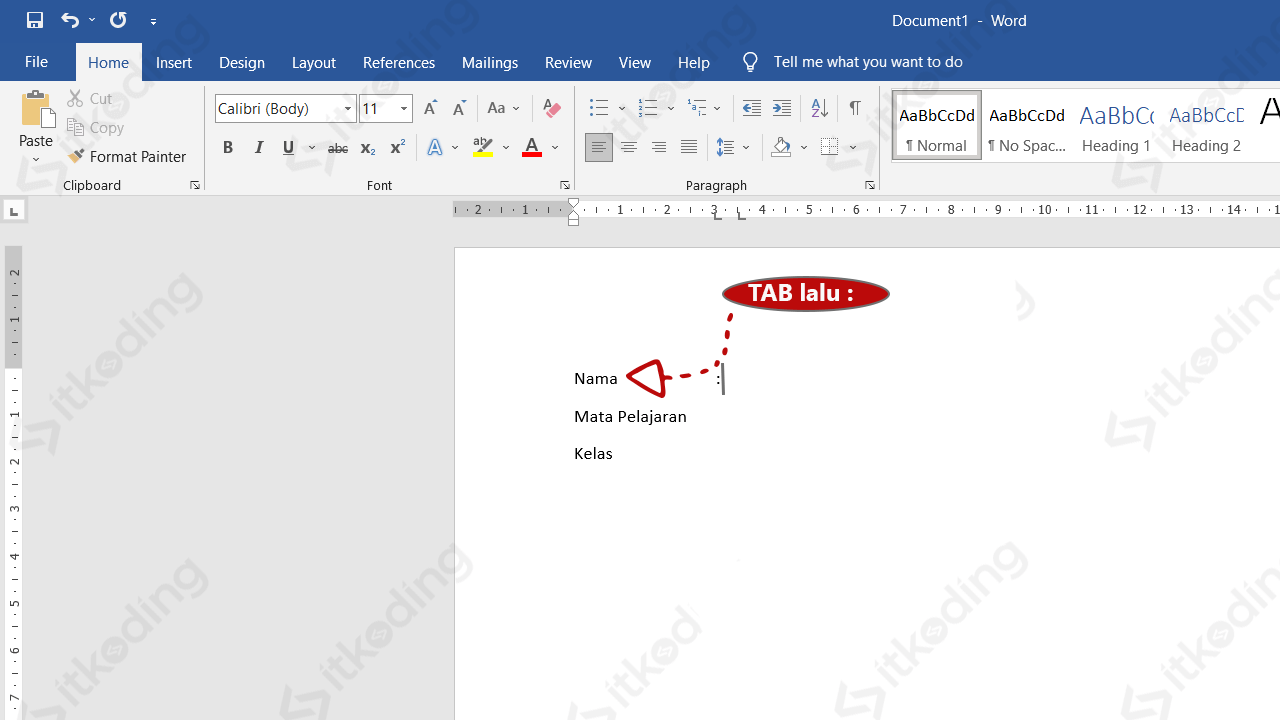Select Center alignment
The height and width of the screenshot is (720, 1280).
pos(629,148)
